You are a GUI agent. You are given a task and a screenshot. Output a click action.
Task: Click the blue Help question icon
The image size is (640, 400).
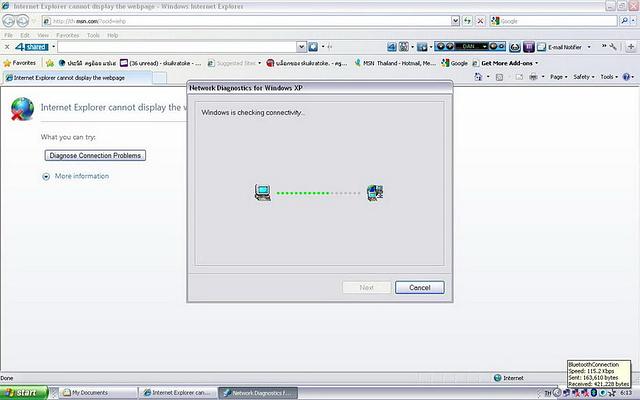coord(626,77)
